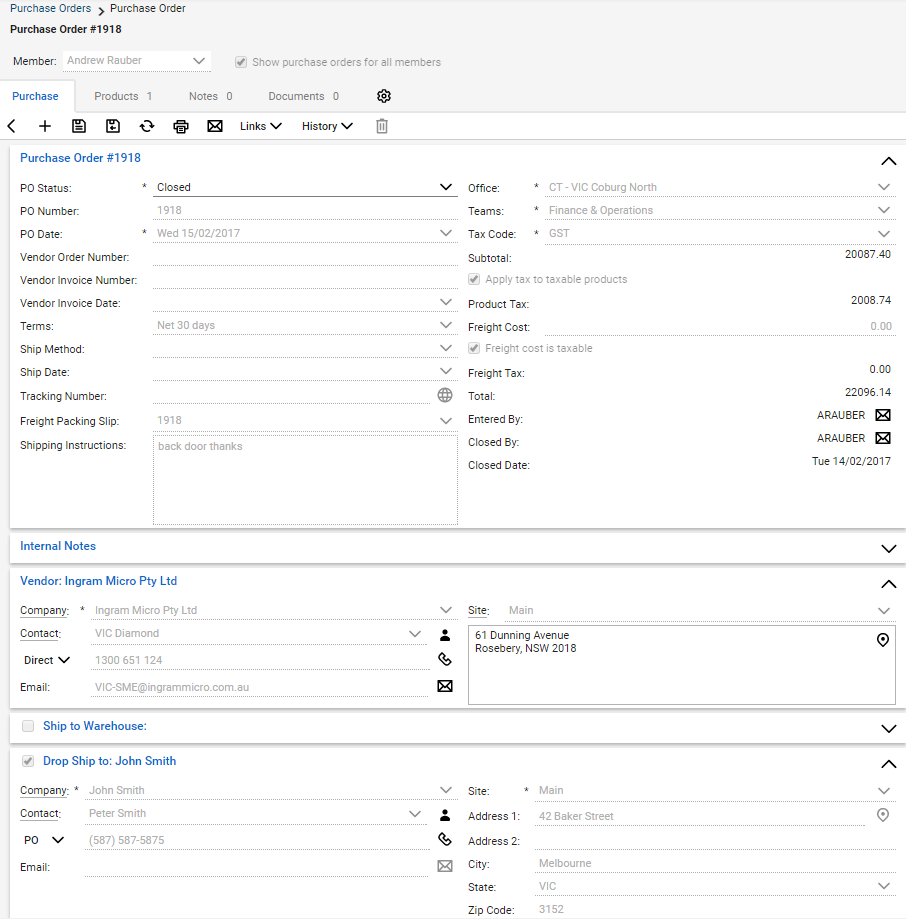Image resolution: width=906 pixels, height=919 pixels.
Task: Toggle the Ship to Warehouse checkbox
Action: click(28, 726)
